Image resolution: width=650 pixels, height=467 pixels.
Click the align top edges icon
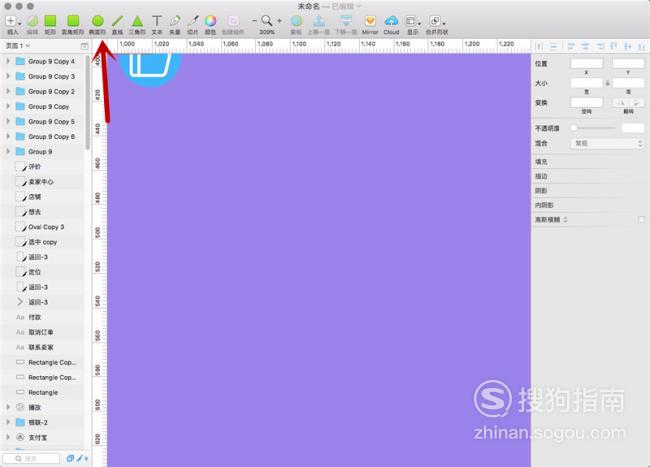(x=614, y=46)
